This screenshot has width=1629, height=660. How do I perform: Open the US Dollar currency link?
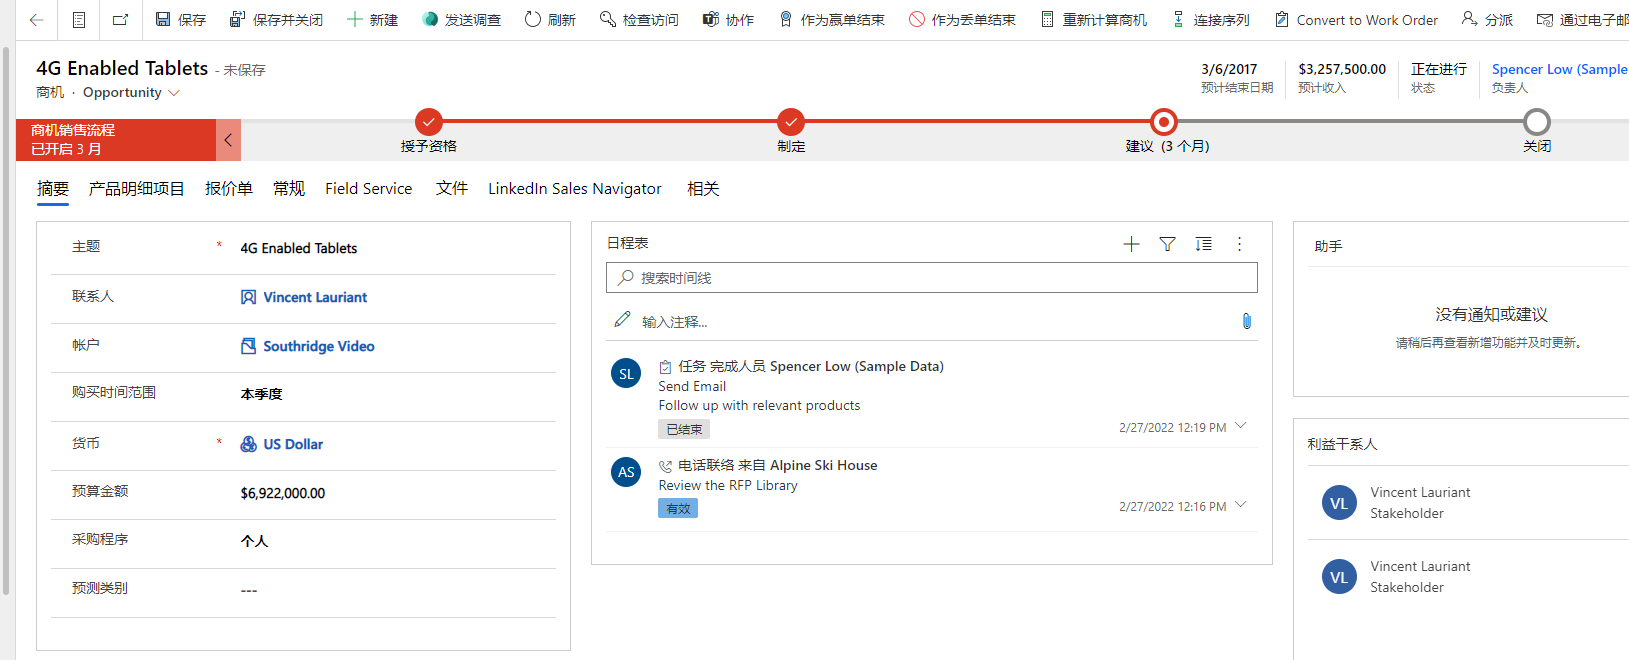[x=293, y=444]
